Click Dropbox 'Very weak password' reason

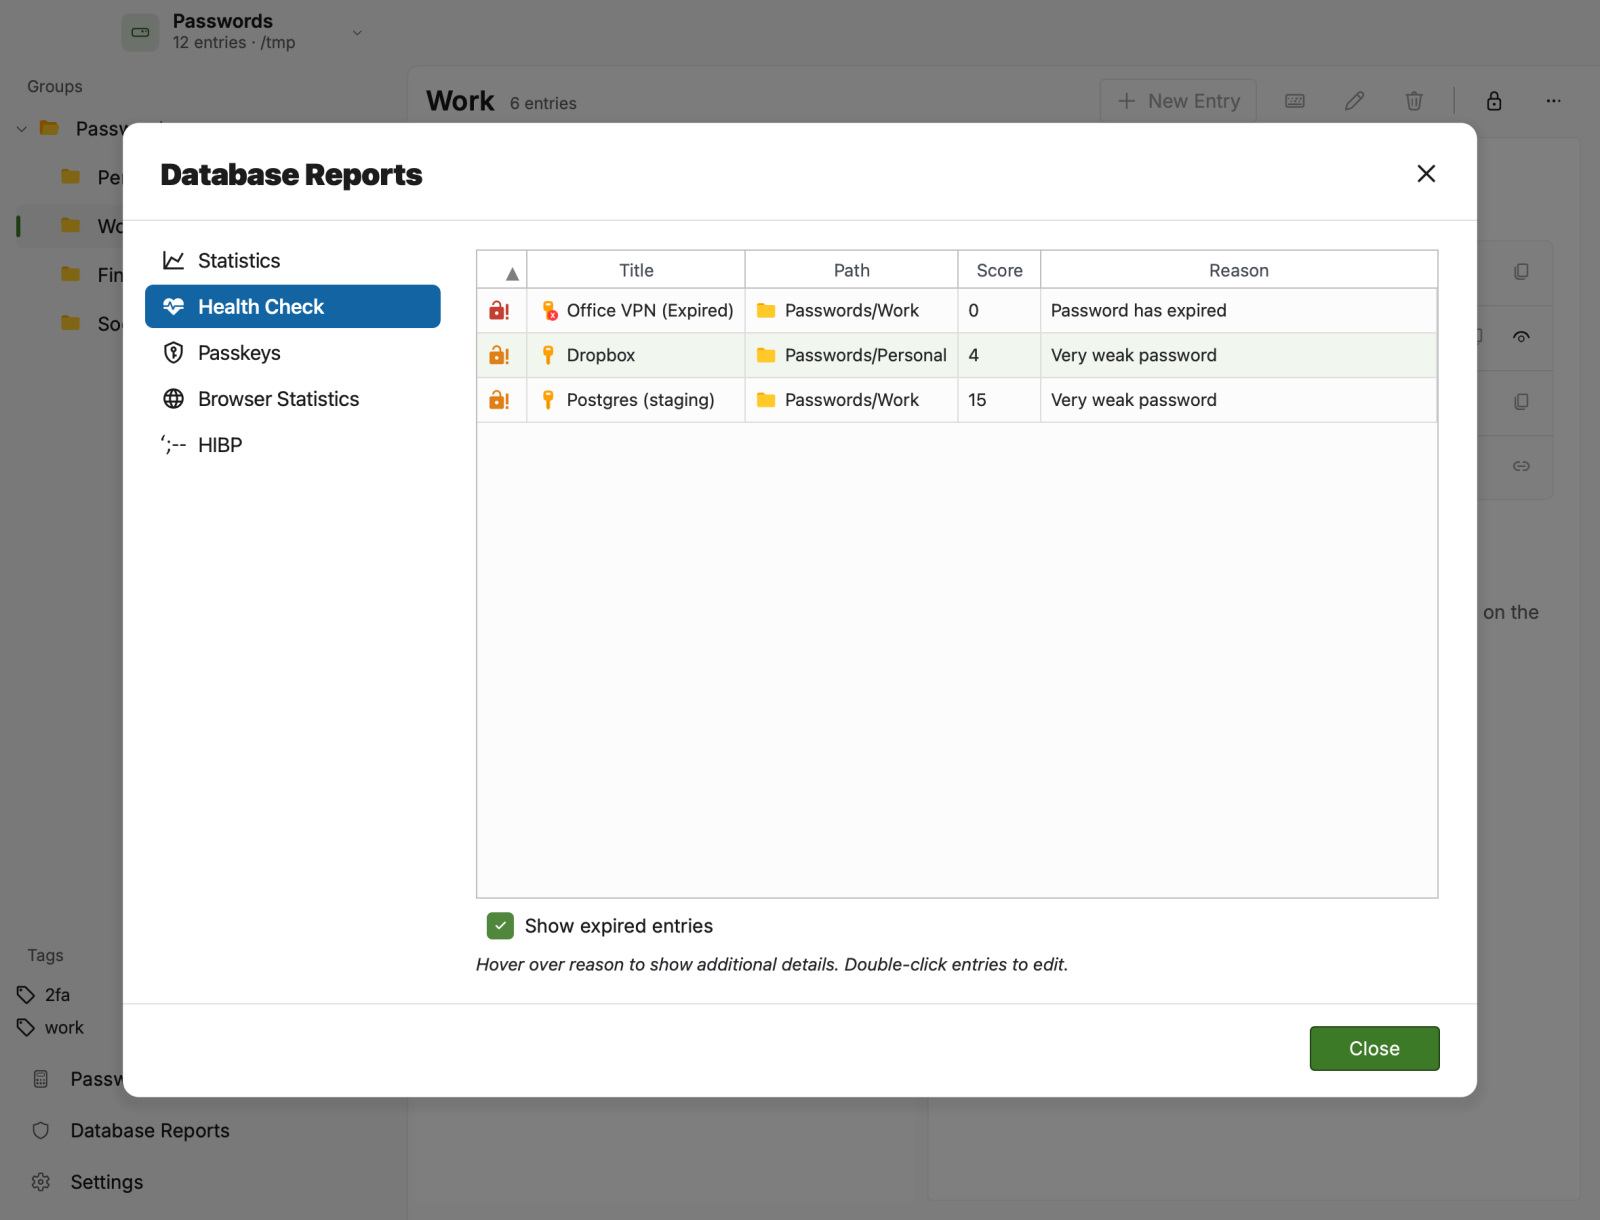(x=1238, y=355)
